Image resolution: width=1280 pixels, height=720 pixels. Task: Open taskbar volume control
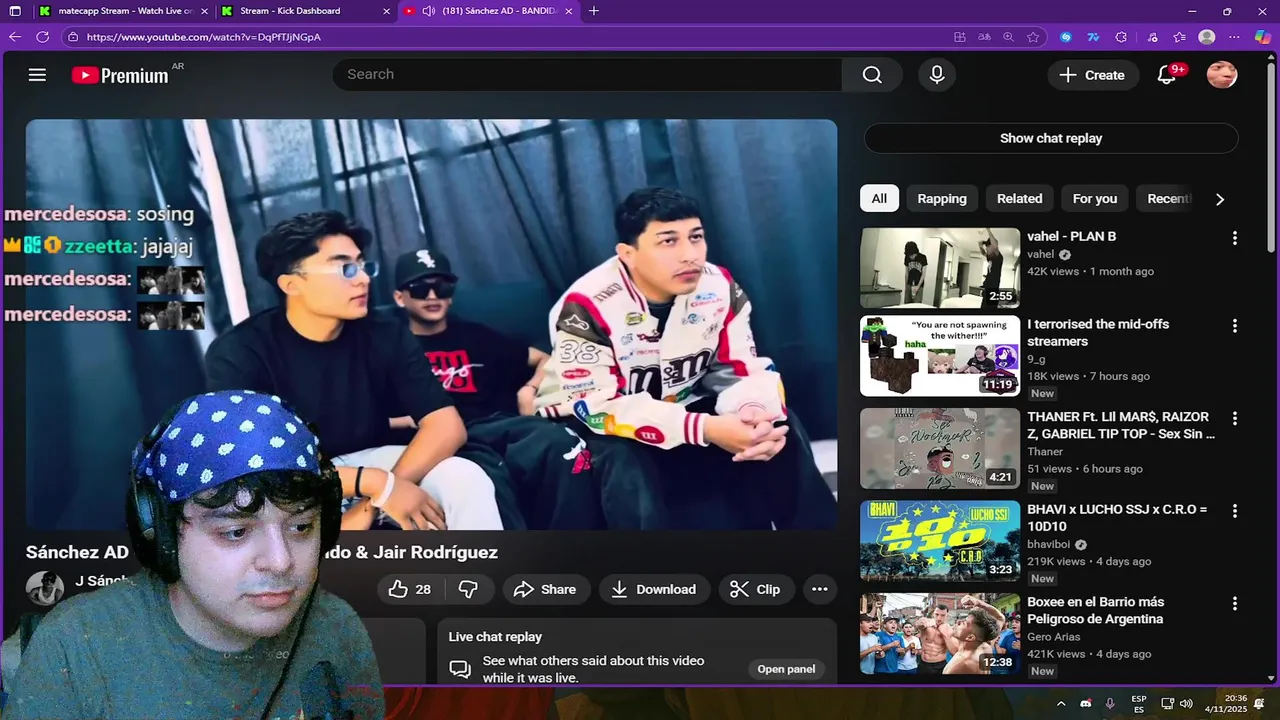[x=1186, y=704]
